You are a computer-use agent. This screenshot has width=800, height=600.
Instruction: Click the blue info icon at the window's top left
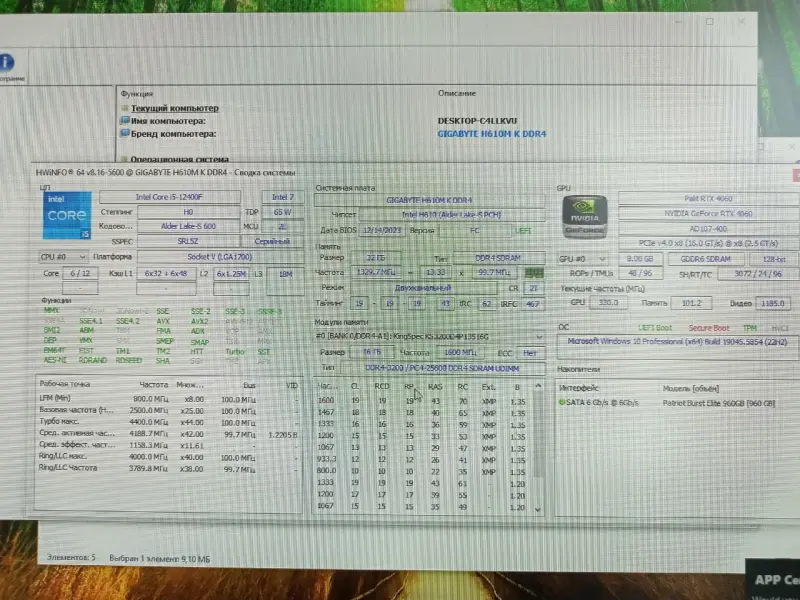point(7,62)
